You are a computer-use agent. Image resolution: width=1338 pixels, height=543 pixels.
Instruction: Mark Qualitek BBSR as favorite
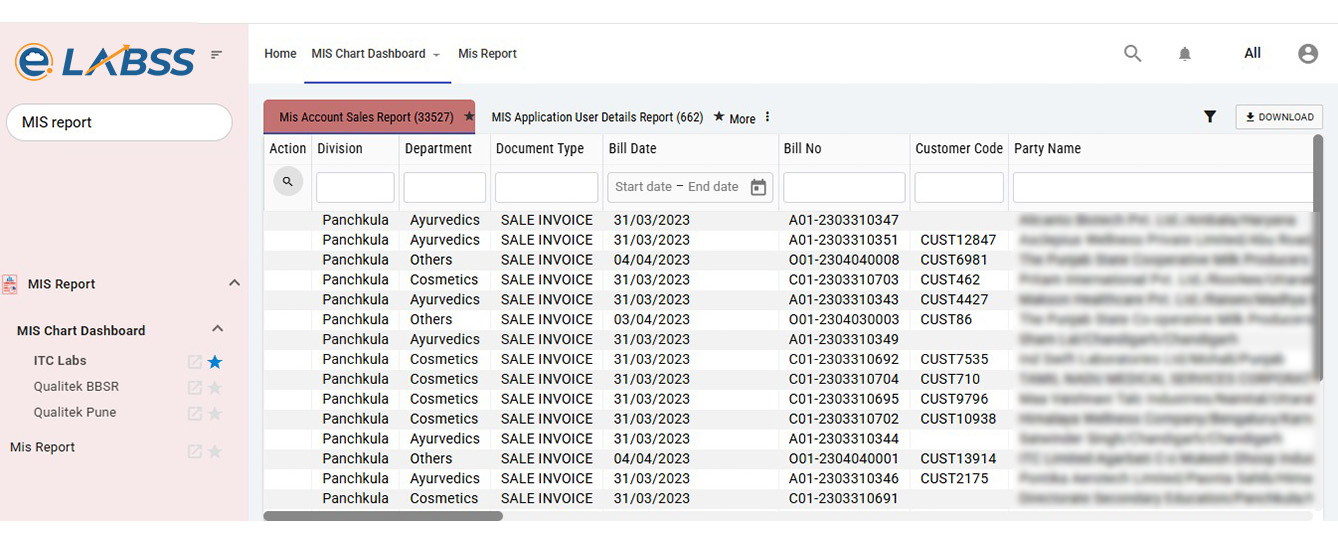coord(215,388)
